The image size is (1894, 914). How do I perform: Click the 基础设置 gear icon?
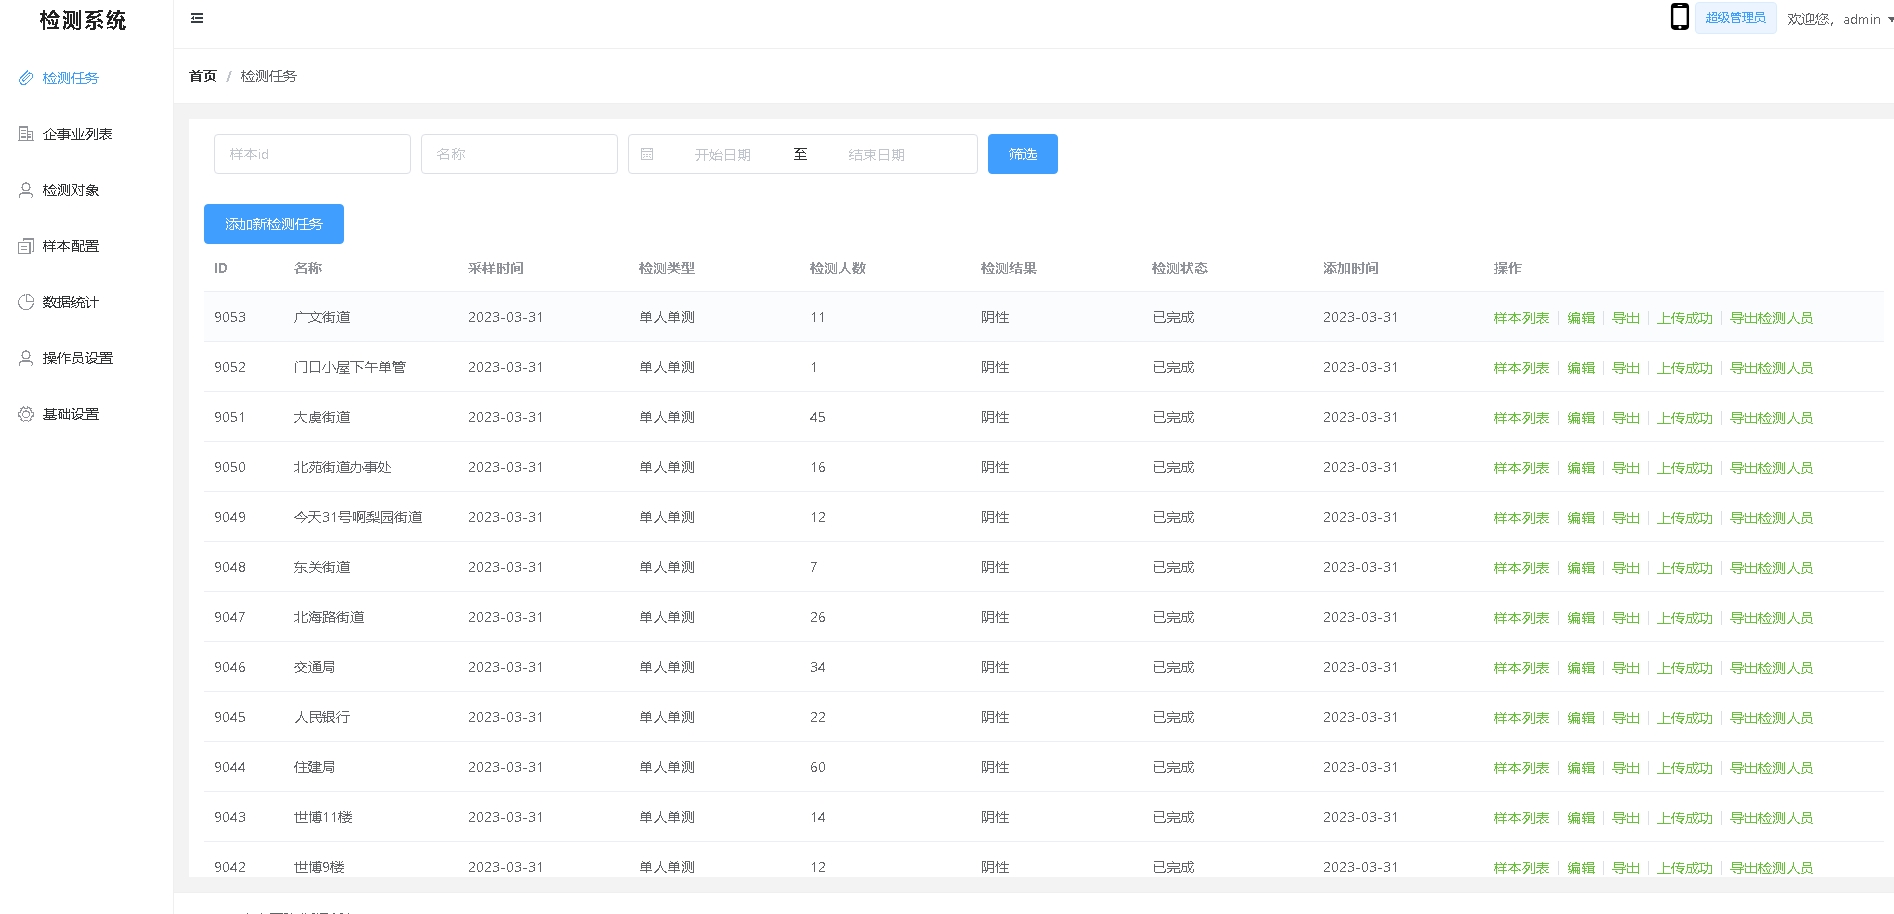[x=26, y=414]
